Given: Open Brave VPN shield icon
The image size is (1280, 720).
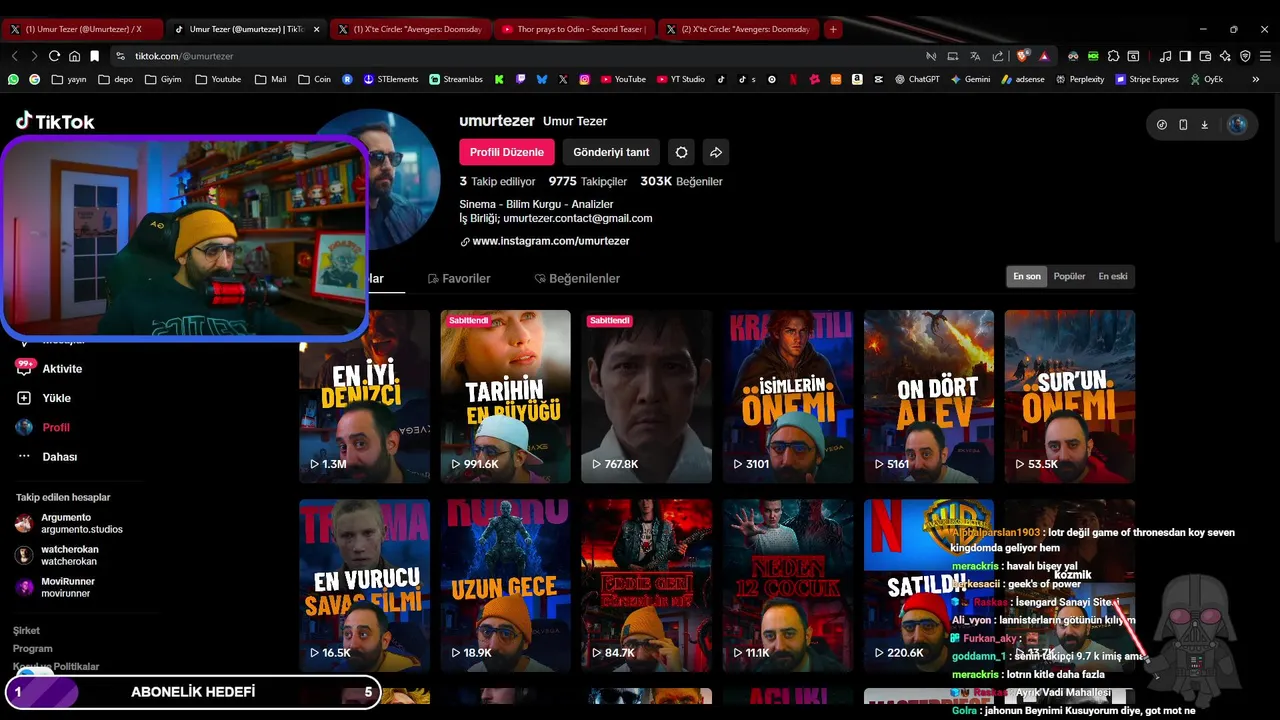Looking at the screenshot, I should point(1245,56).
